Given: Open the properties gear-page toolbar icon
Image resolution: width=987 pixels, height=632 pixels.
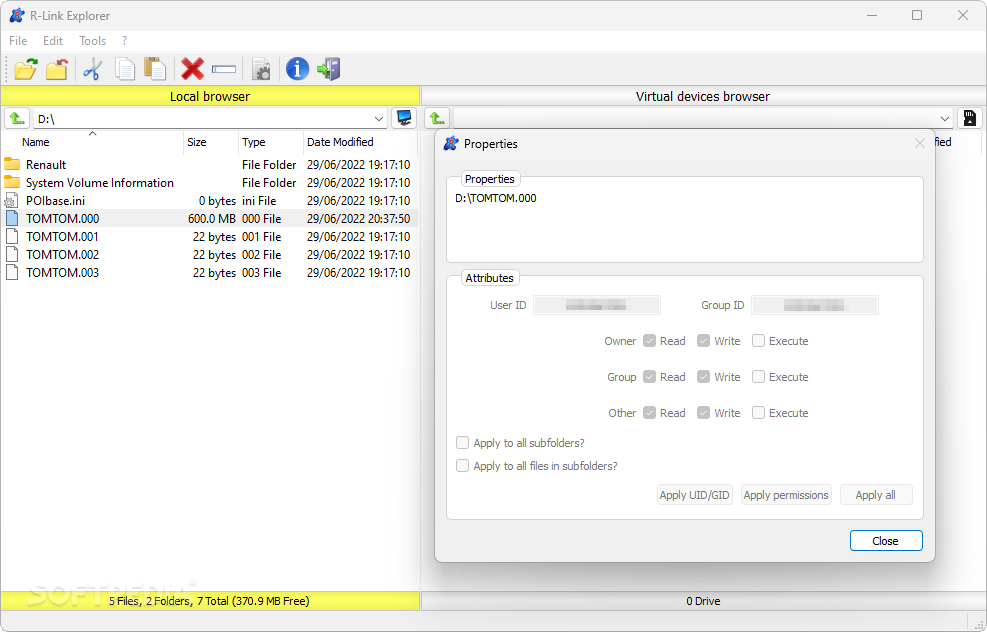Looking at the screenshot, I should click(261, 69).
